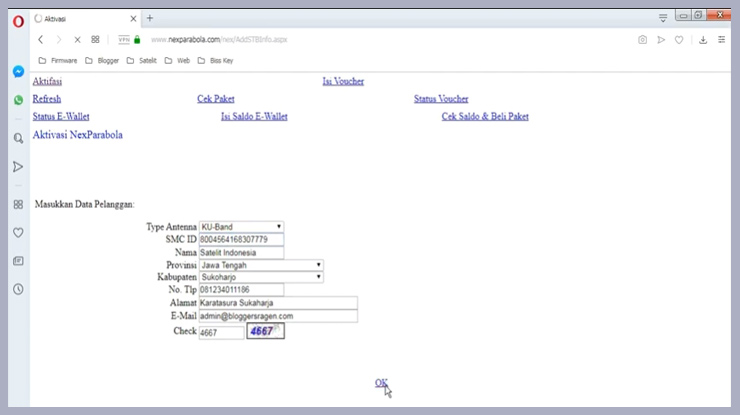Click the address bar URL
This screenshot has height=415, width=740.
(x=219, y=40)
